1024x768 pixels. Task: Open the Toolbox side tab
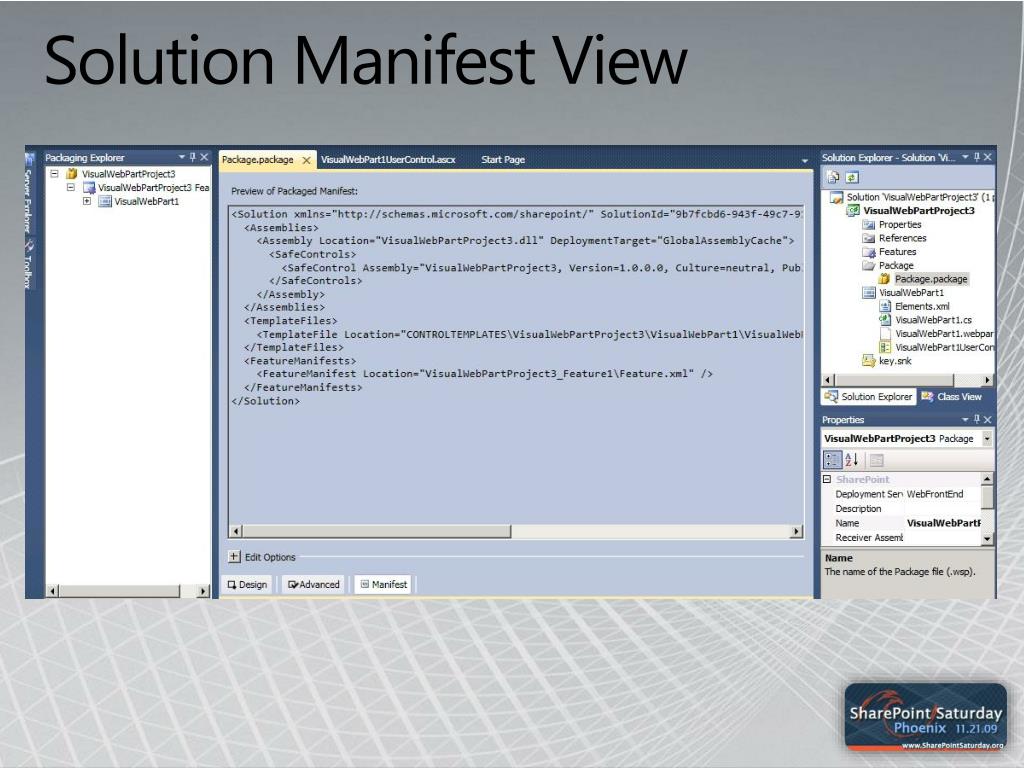pyautogui.click(x=29, y=265)
